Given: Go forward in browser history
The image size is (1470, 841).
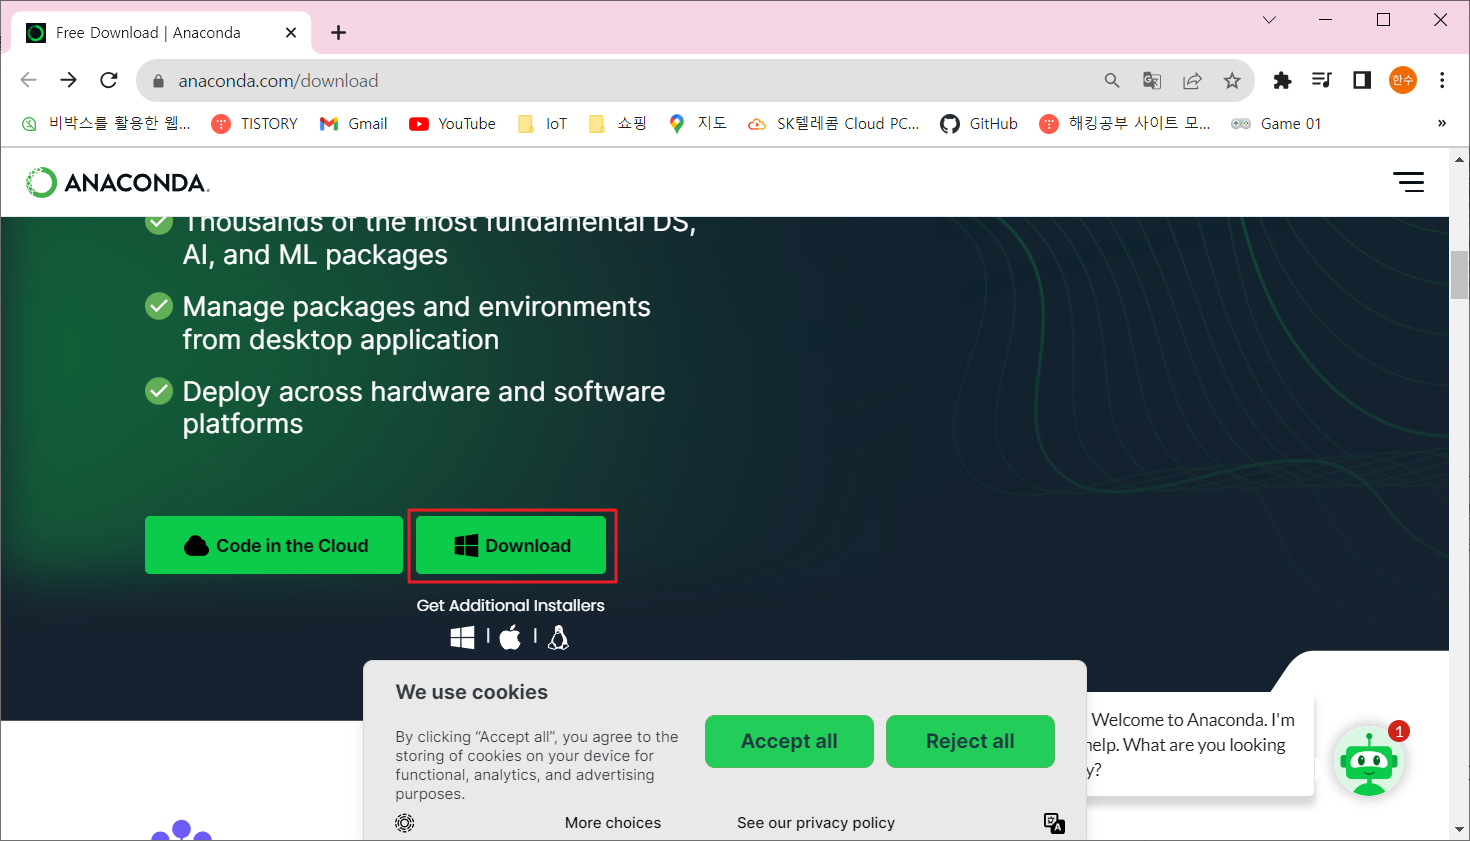Looking at the screenshot, I should point(68,80).
